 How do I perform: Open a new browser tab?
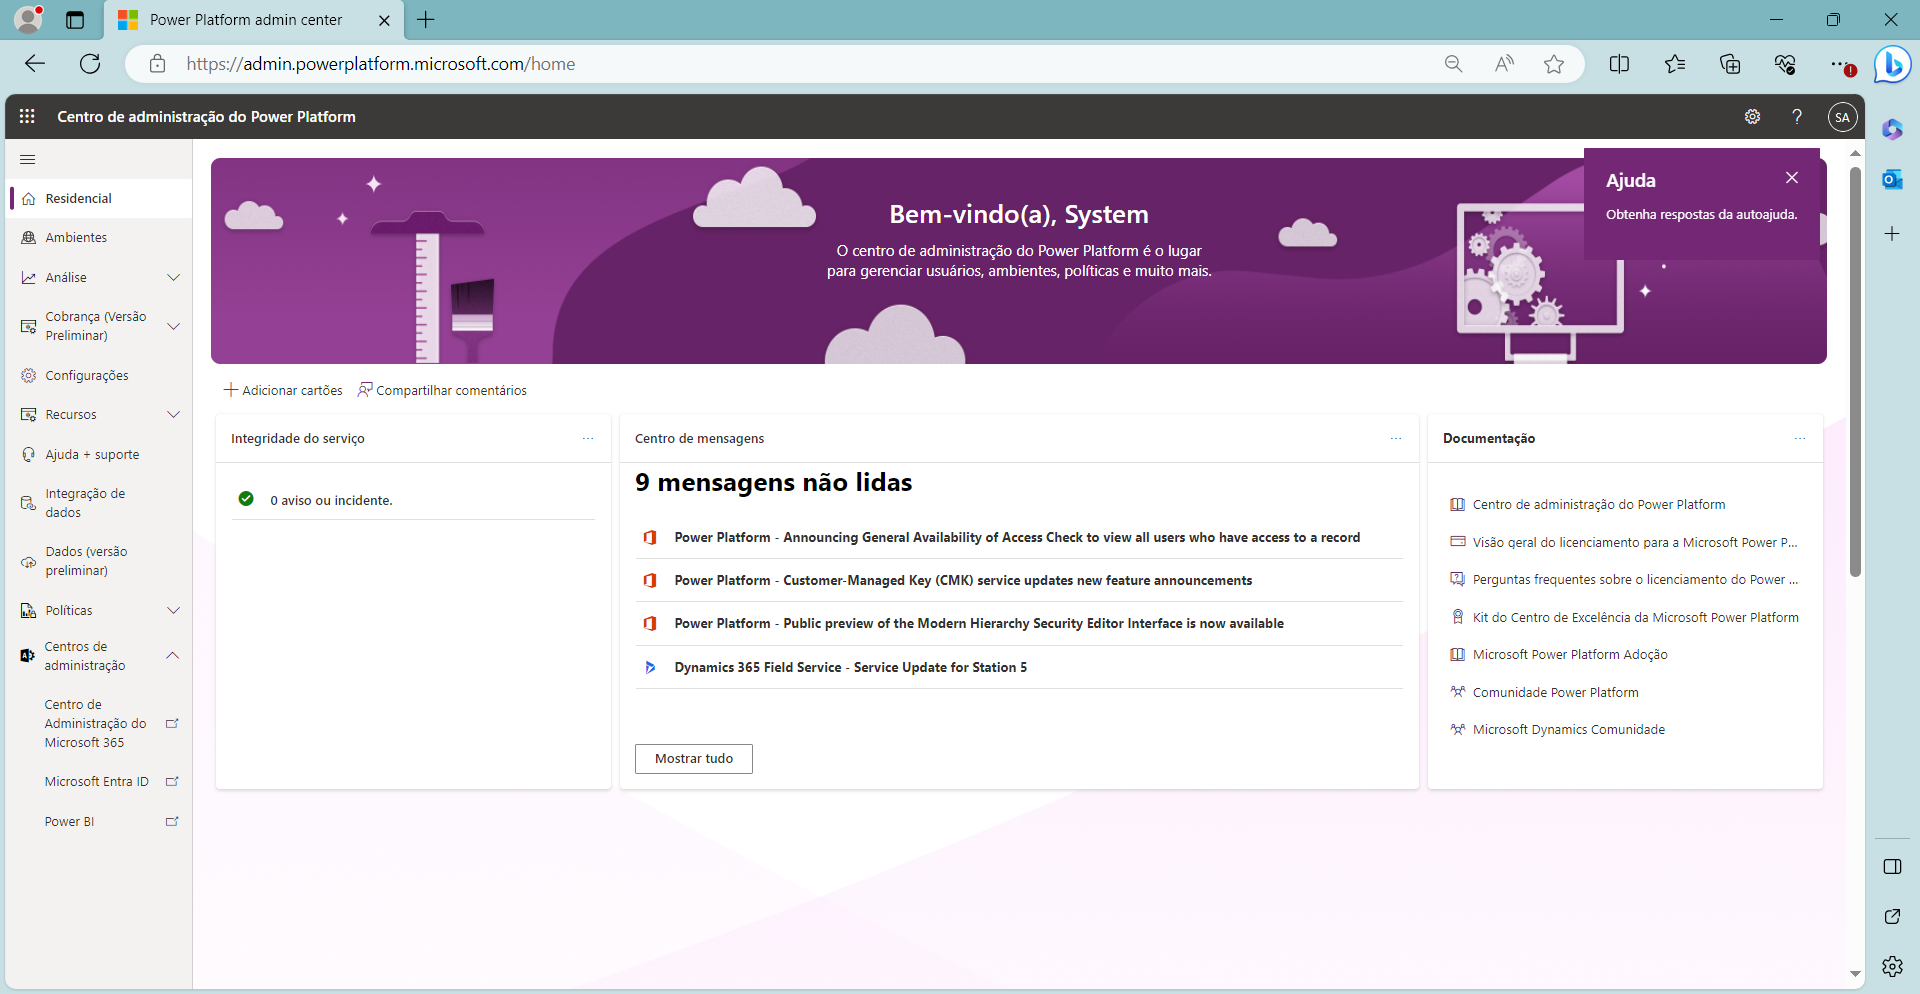click(x=426, y=20)
